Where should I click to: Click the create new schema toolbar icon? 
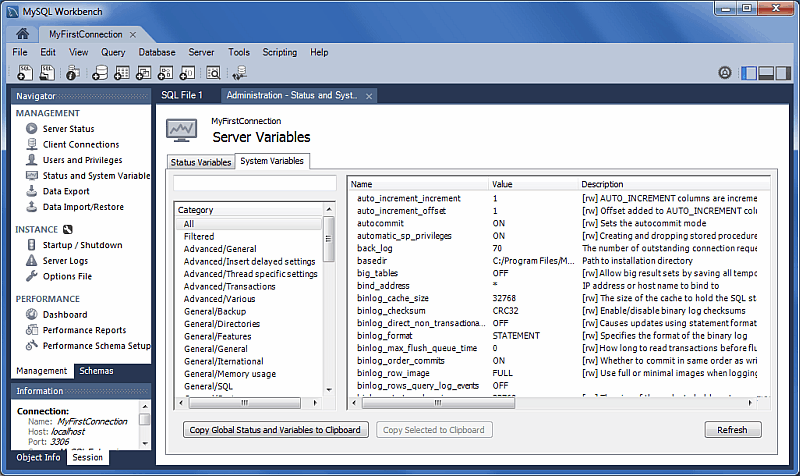pos(99,73)
